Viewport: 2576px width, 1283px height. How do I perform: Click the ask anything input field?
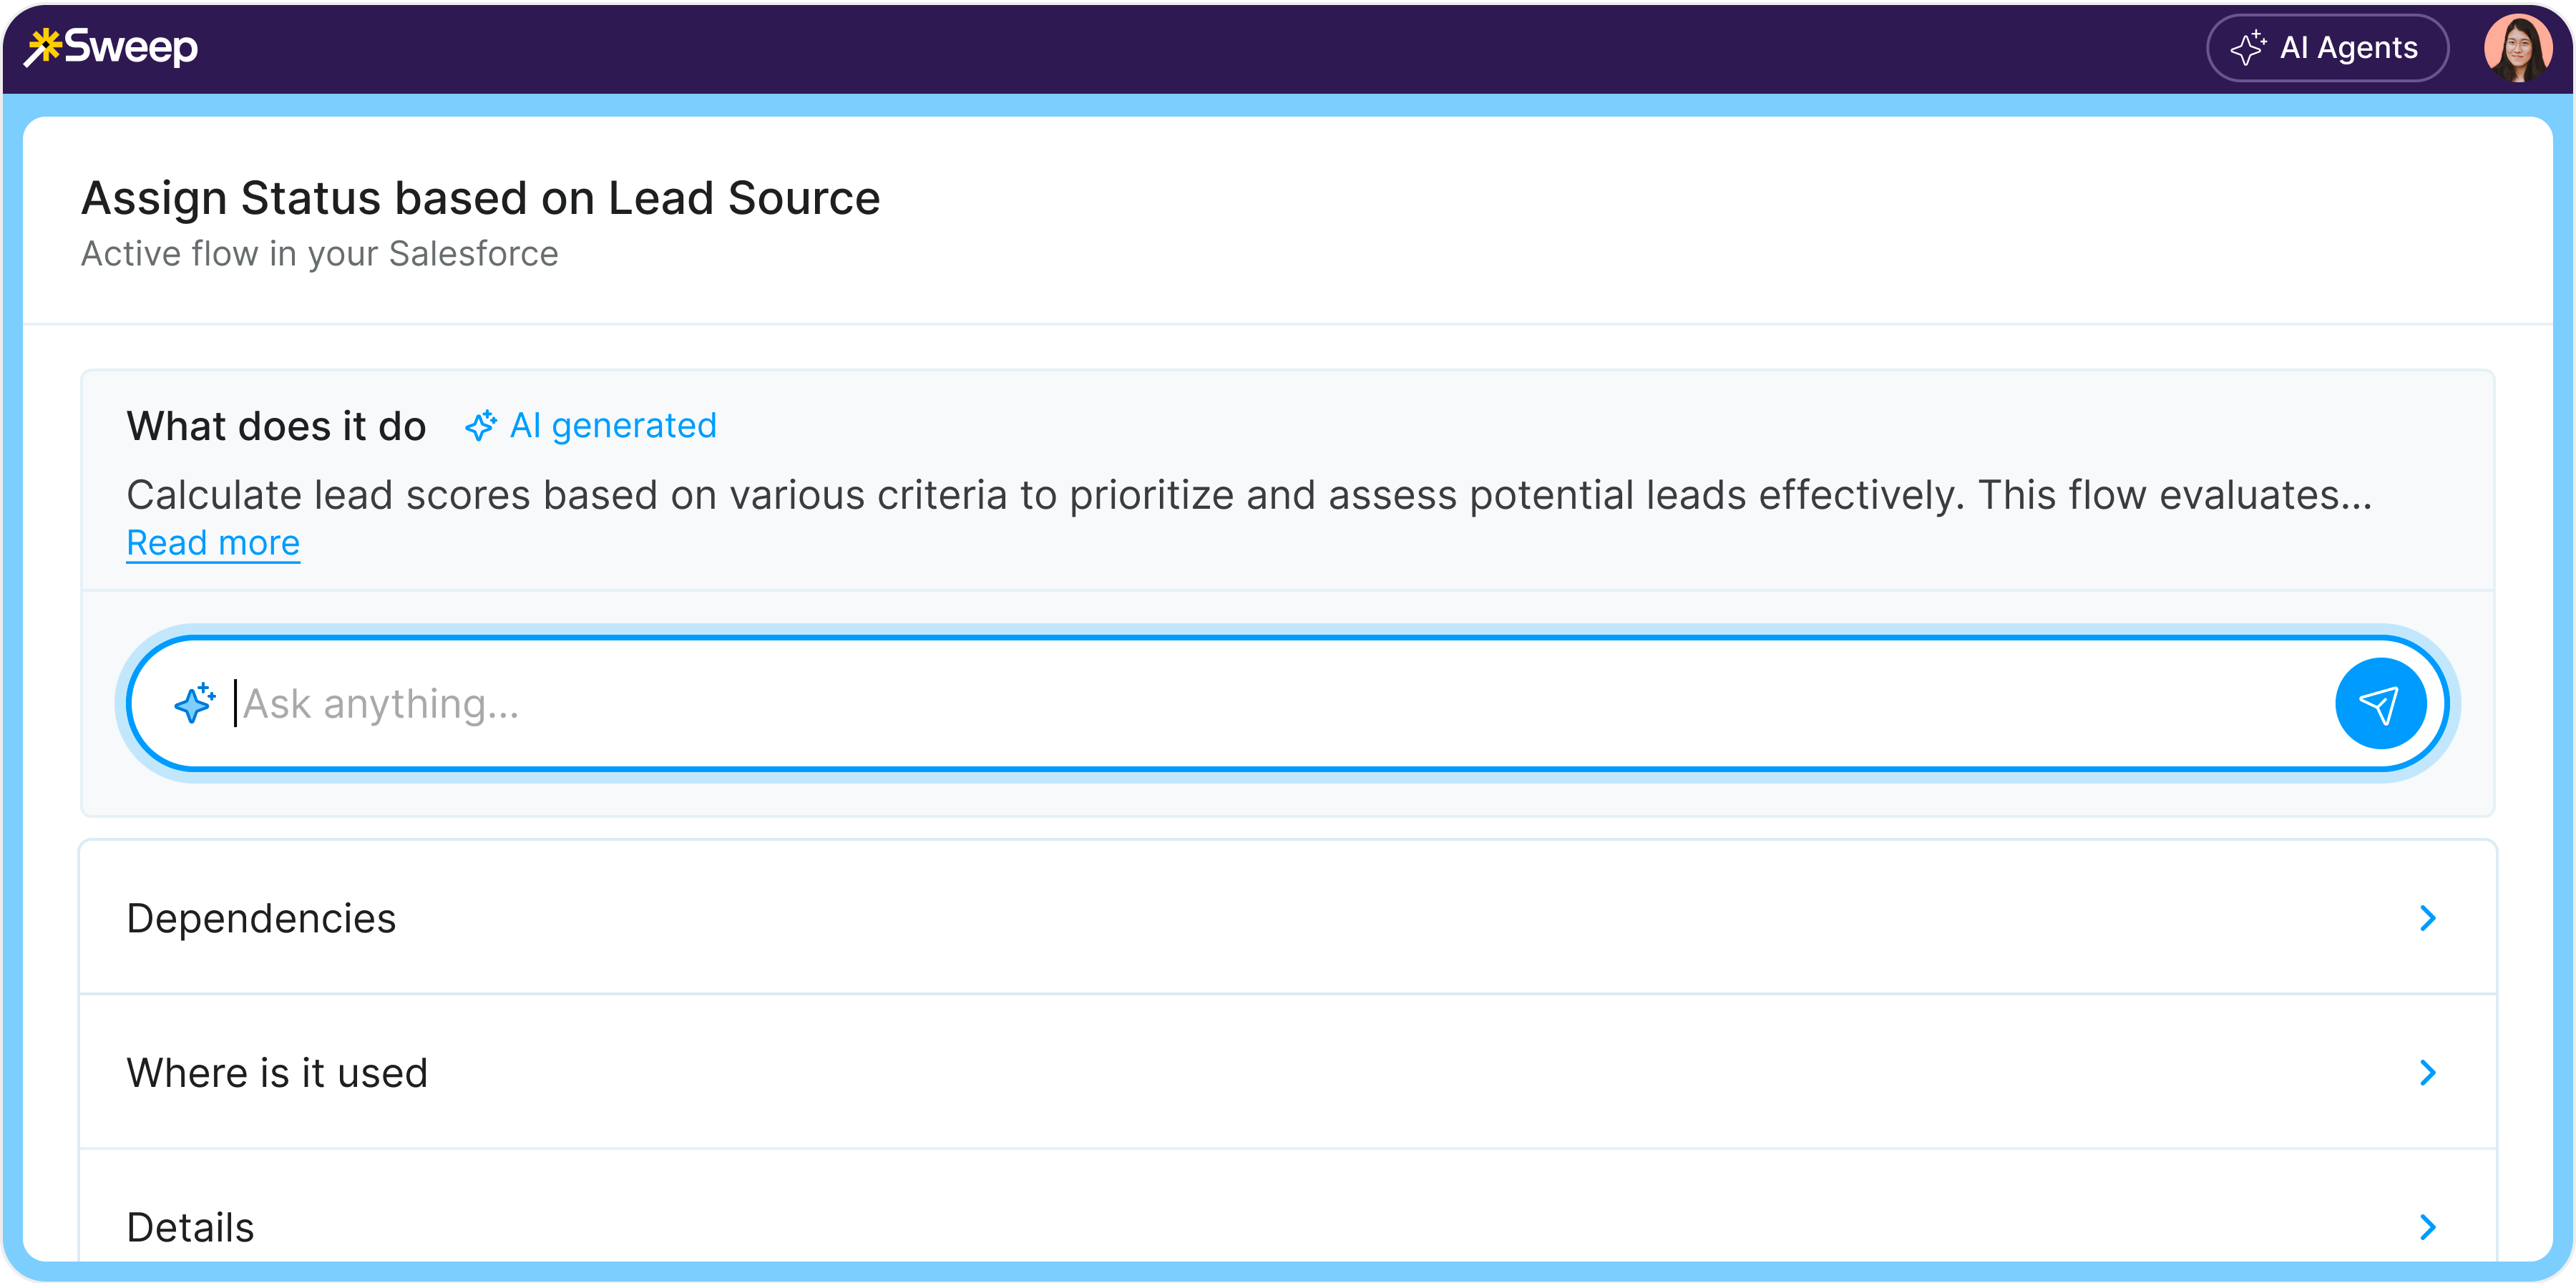click(x=1287, y=705)
